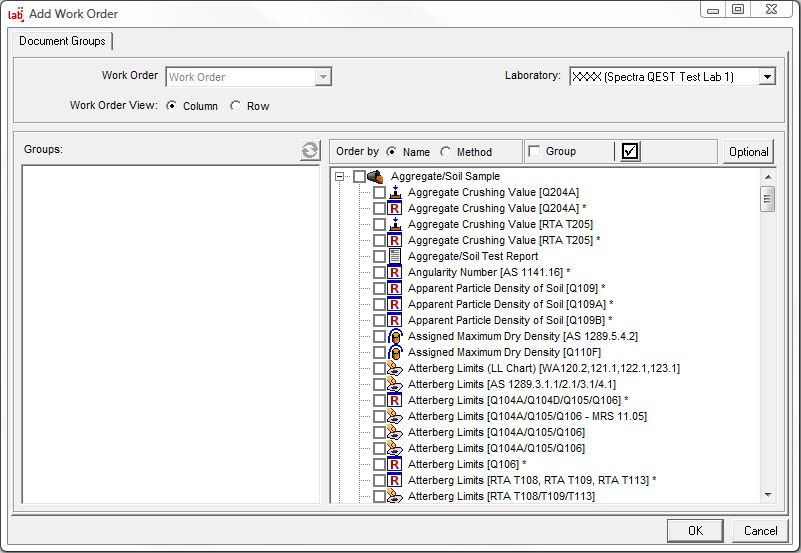Enable the Group checkbox
The height and width of the screenshot is (553, 801).
pyautogui.click(x=534, y=151)
